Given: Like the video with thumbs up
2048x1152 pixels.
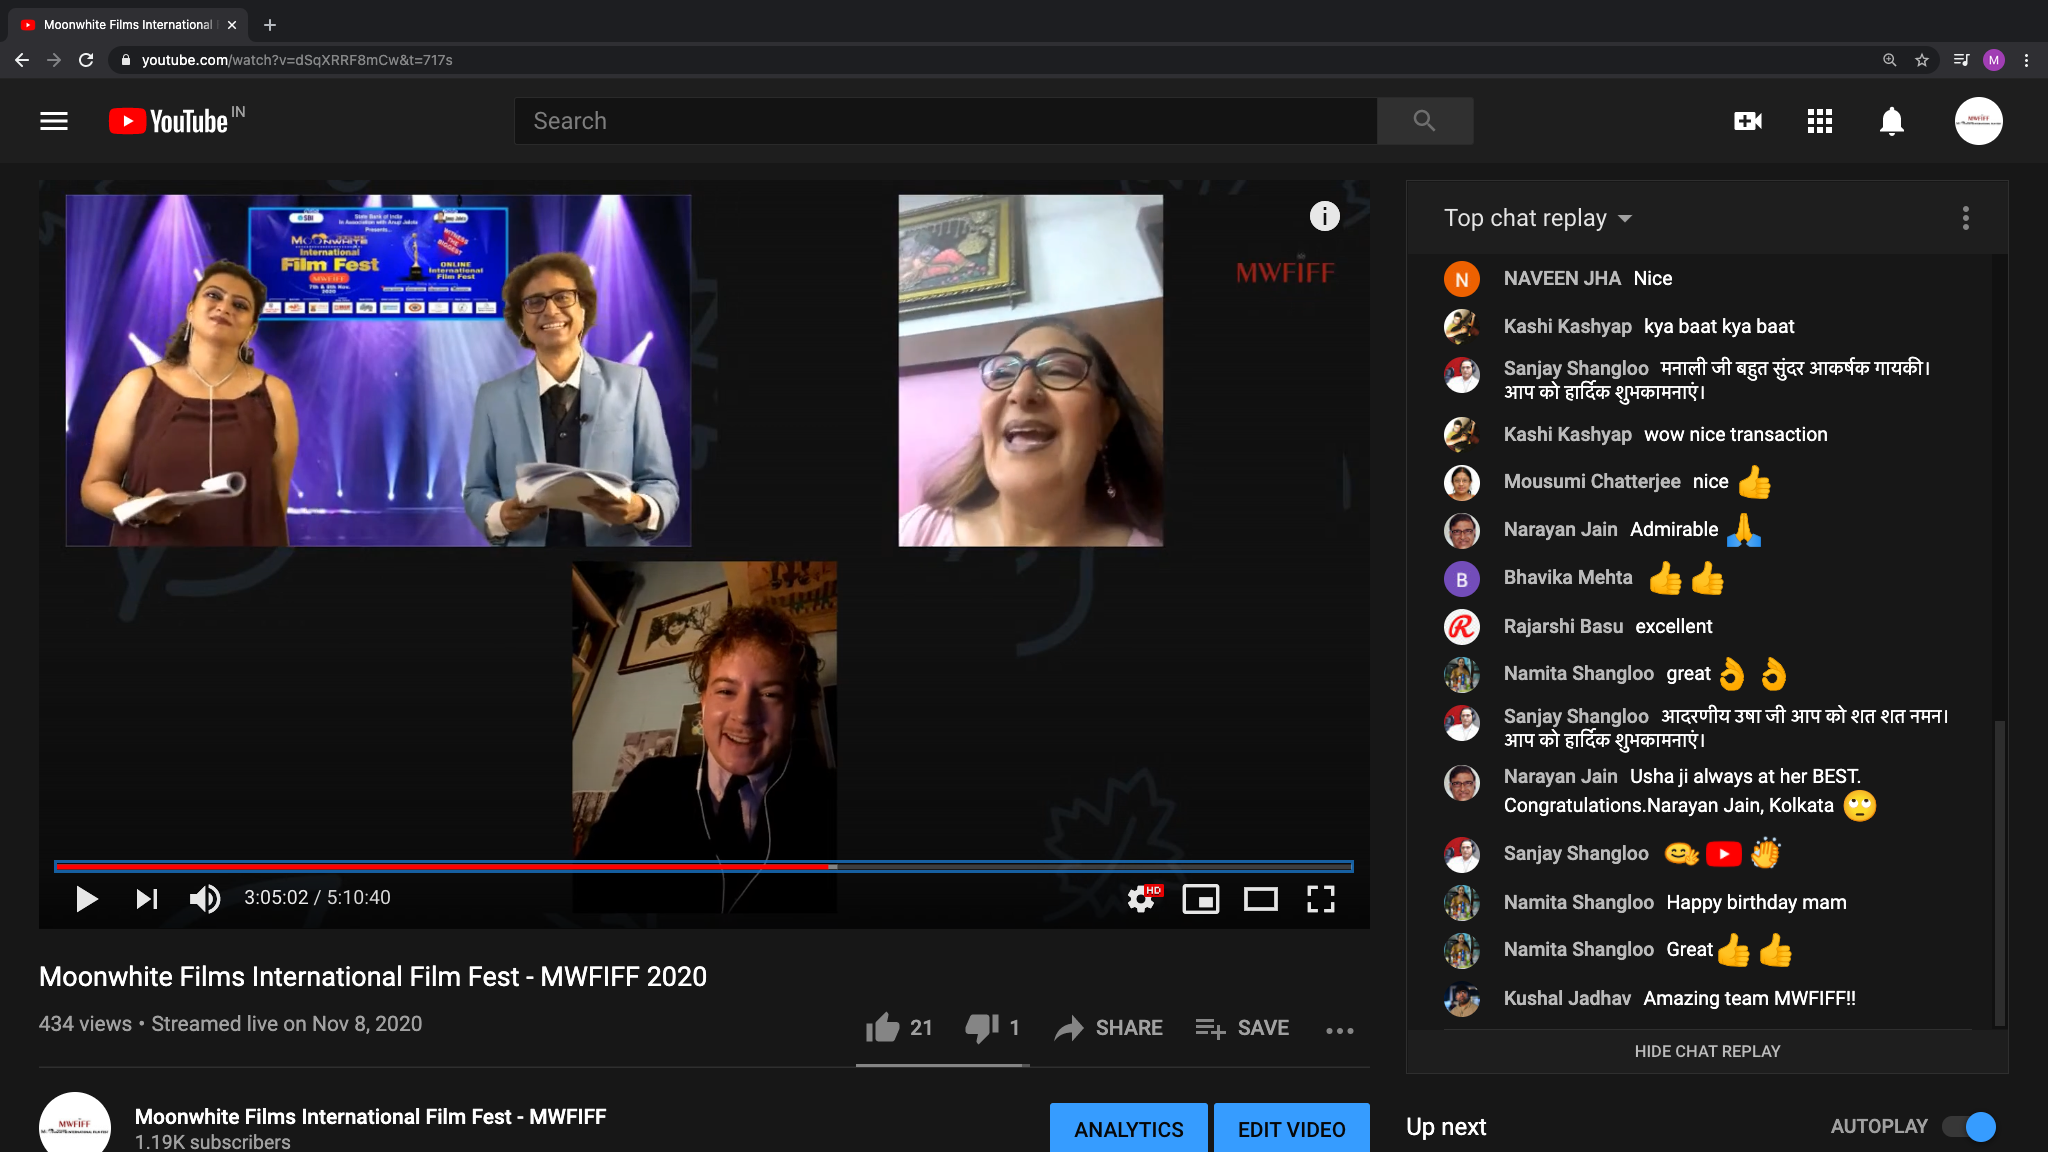Looking at the screenshot, I should click(x=882, y=1027).
